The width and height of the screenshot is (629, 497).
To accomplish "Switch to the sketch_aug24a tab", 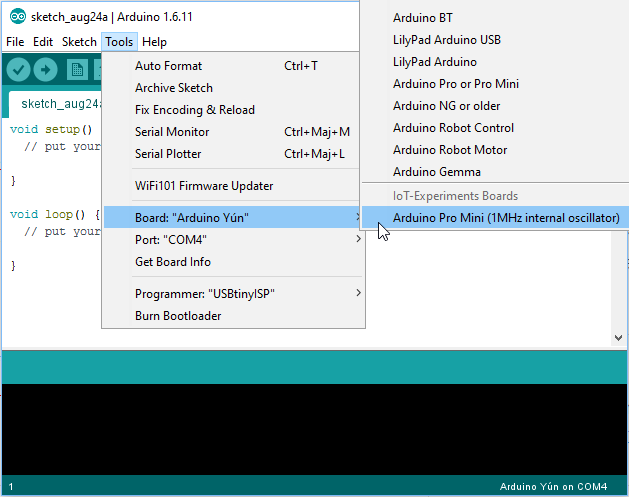I will pos(55,104).
